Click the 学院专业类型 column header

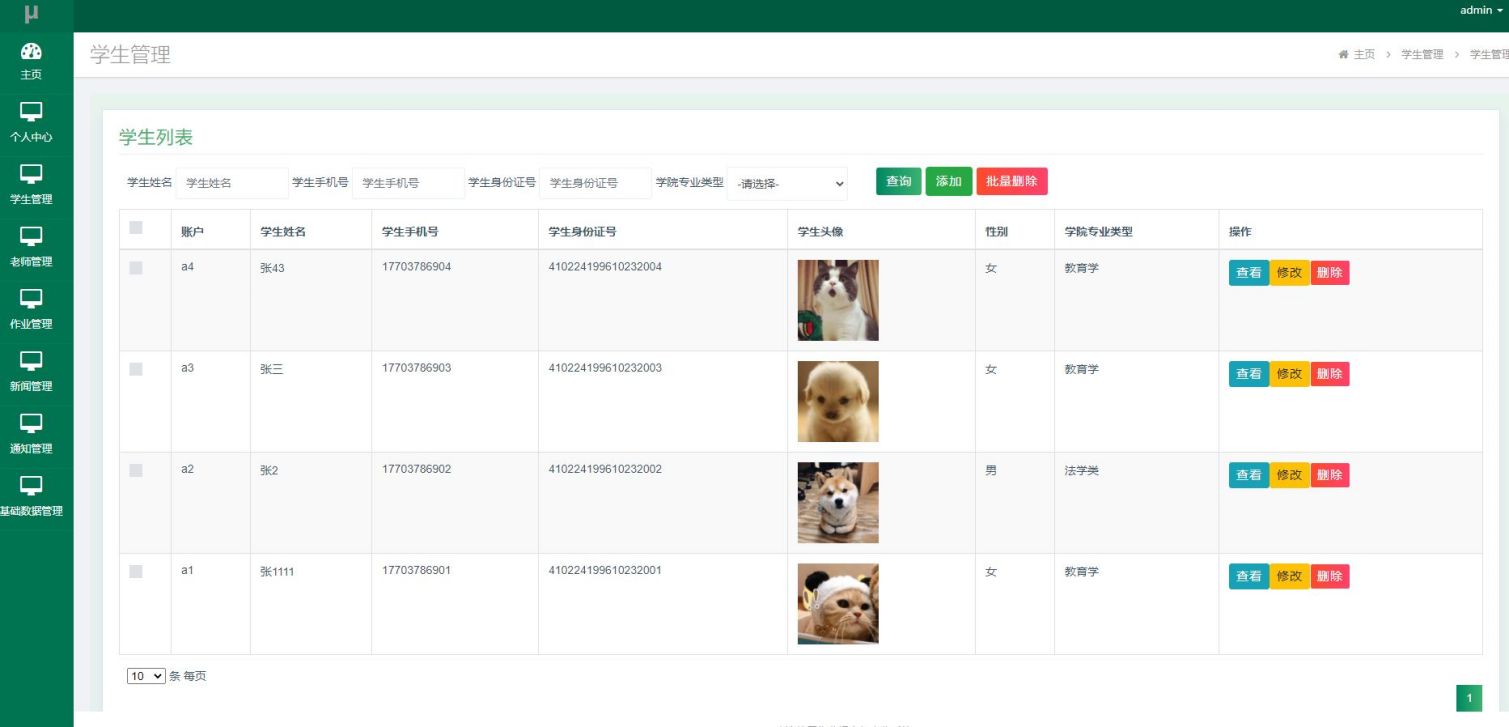[x=1098, y=232]
